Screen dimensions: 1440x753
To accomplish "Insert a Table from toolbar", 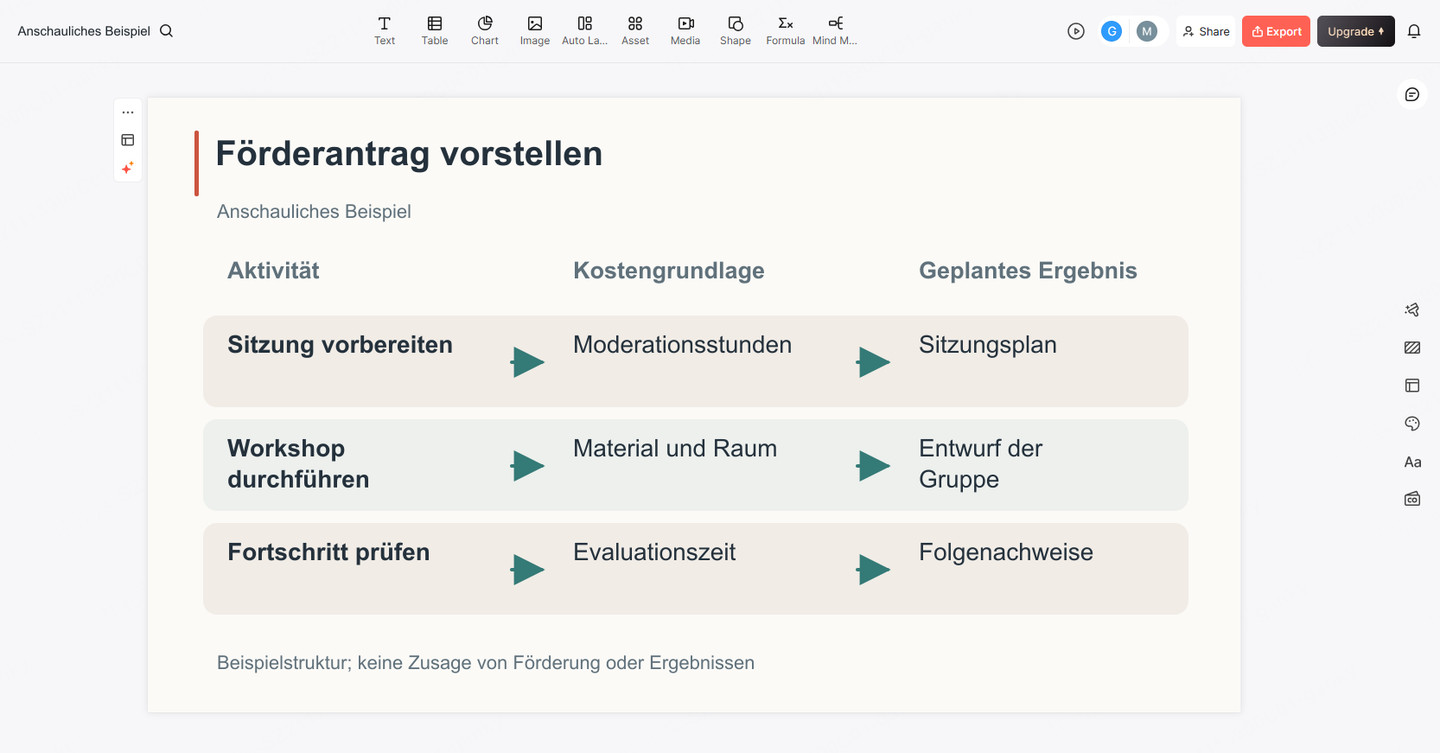I will click(434, 31).
